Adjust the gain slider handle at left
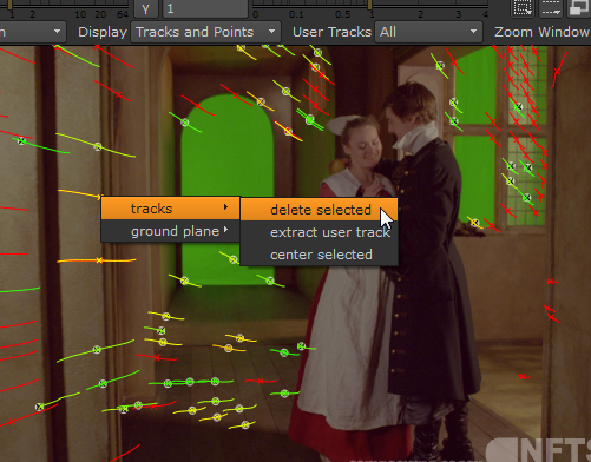This screenshot has width=591, height=462. (10, 4)
